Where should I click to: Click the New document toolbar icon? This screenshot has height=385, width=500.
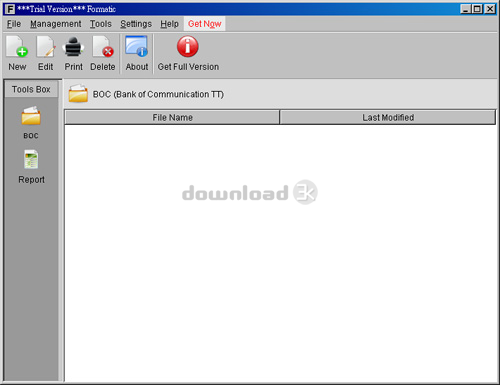coord(17,47)
